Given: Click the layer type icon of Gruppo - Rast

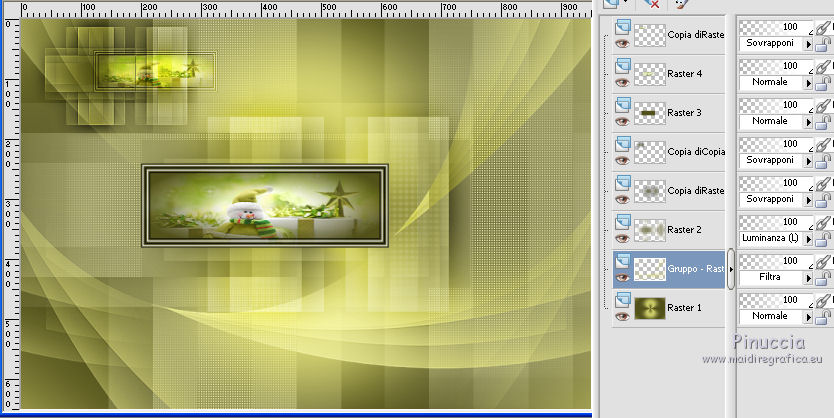Looking at the screenshot, I should [x=623, y=261].
